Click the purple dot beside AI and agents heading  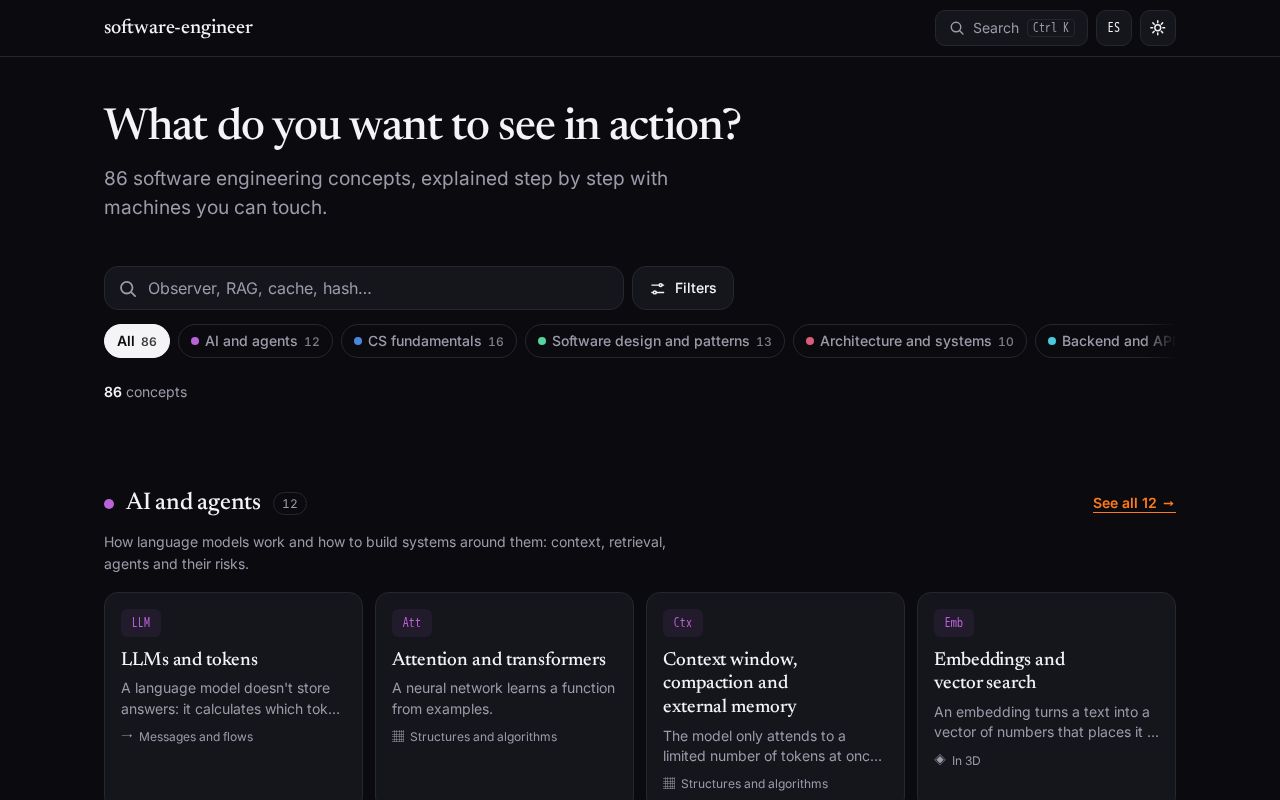[x=109, y=504]
